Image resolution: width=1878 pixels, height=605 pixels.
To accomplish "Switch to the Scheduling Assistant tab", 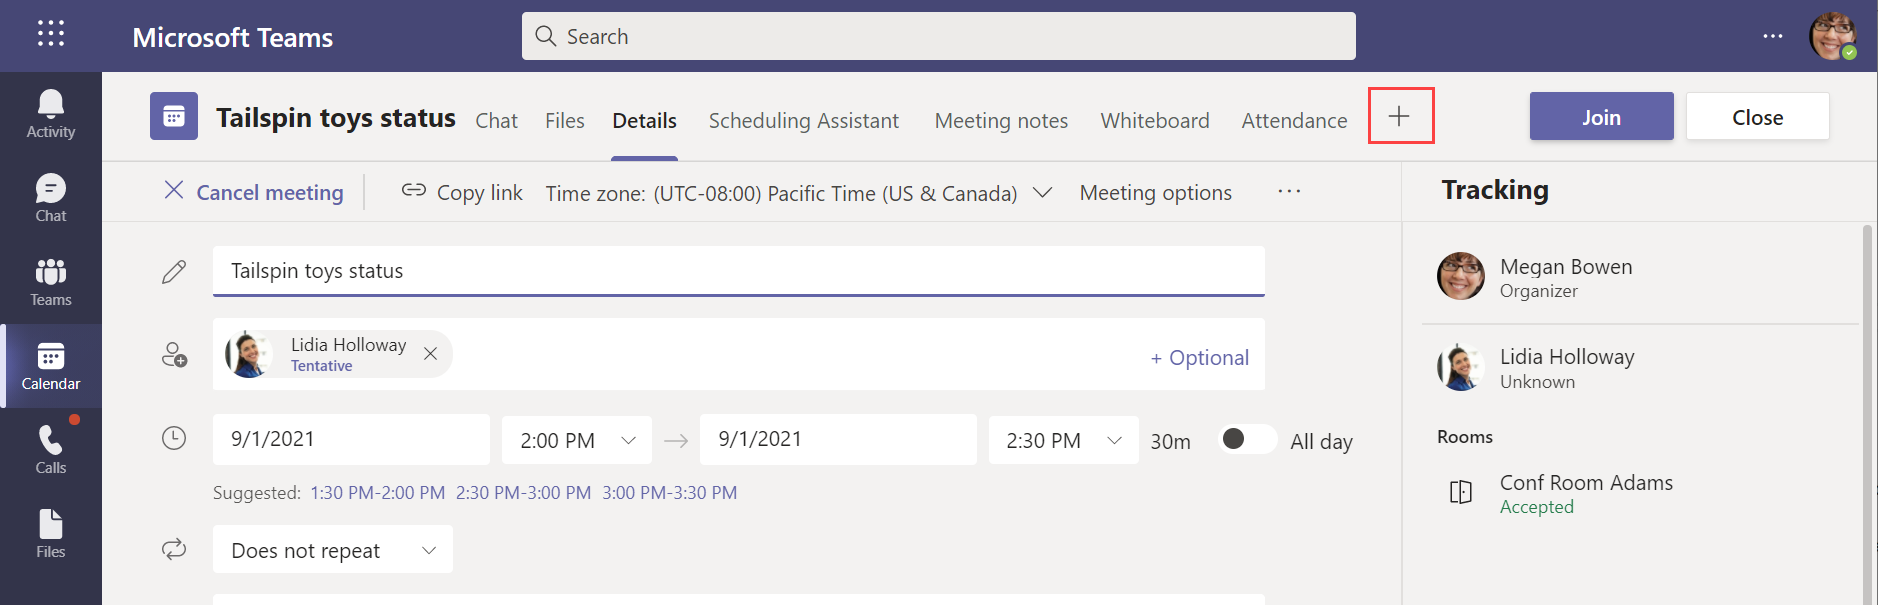I will pos(804,120).
